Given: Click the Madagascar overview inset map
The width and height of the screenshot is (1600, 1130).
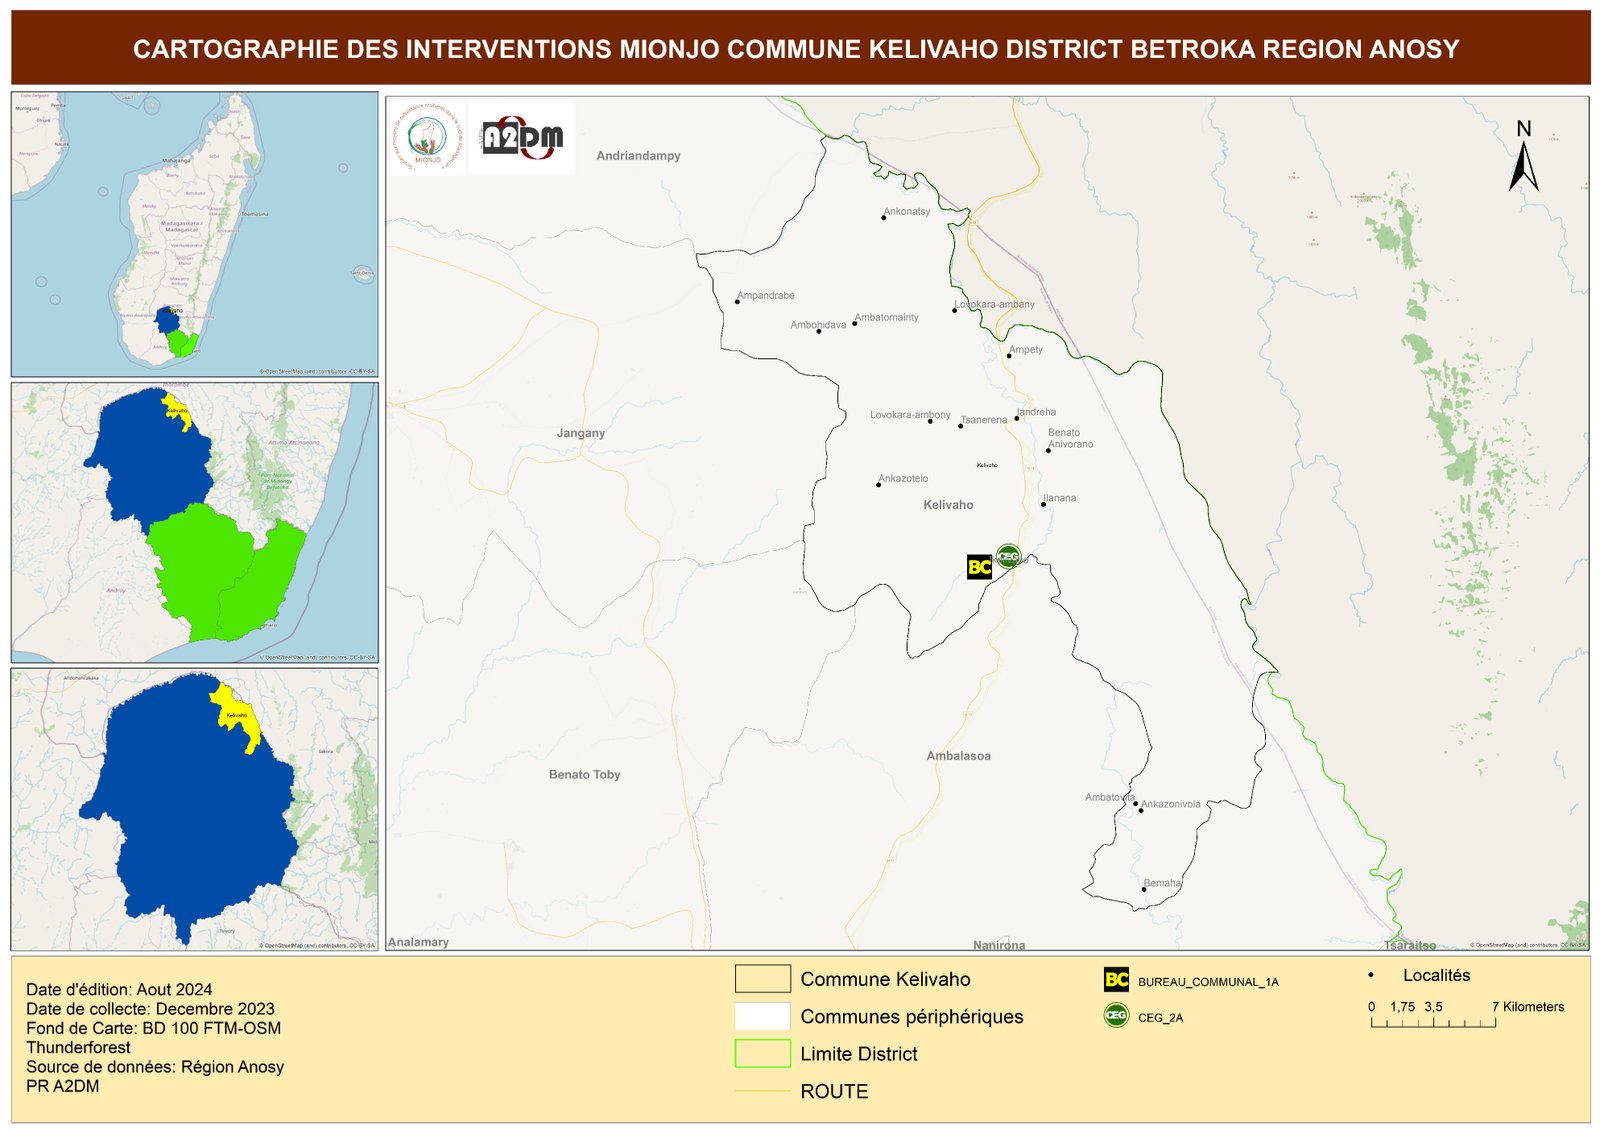Looking at the screenshot, I should 195,234.
